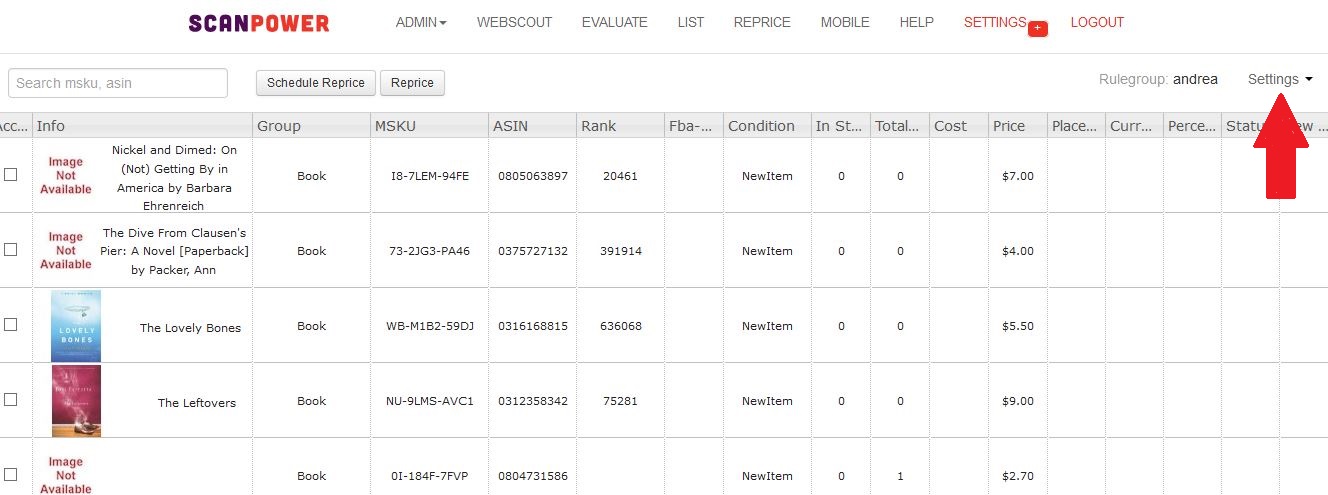Focus the Search msku, asin field

(x=118, y=83)
